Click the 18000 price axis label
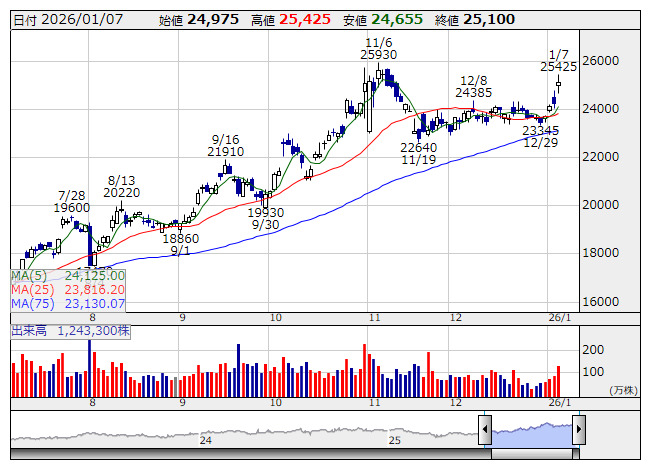Screen dimensions: 653x470 [x=601, y=253]
